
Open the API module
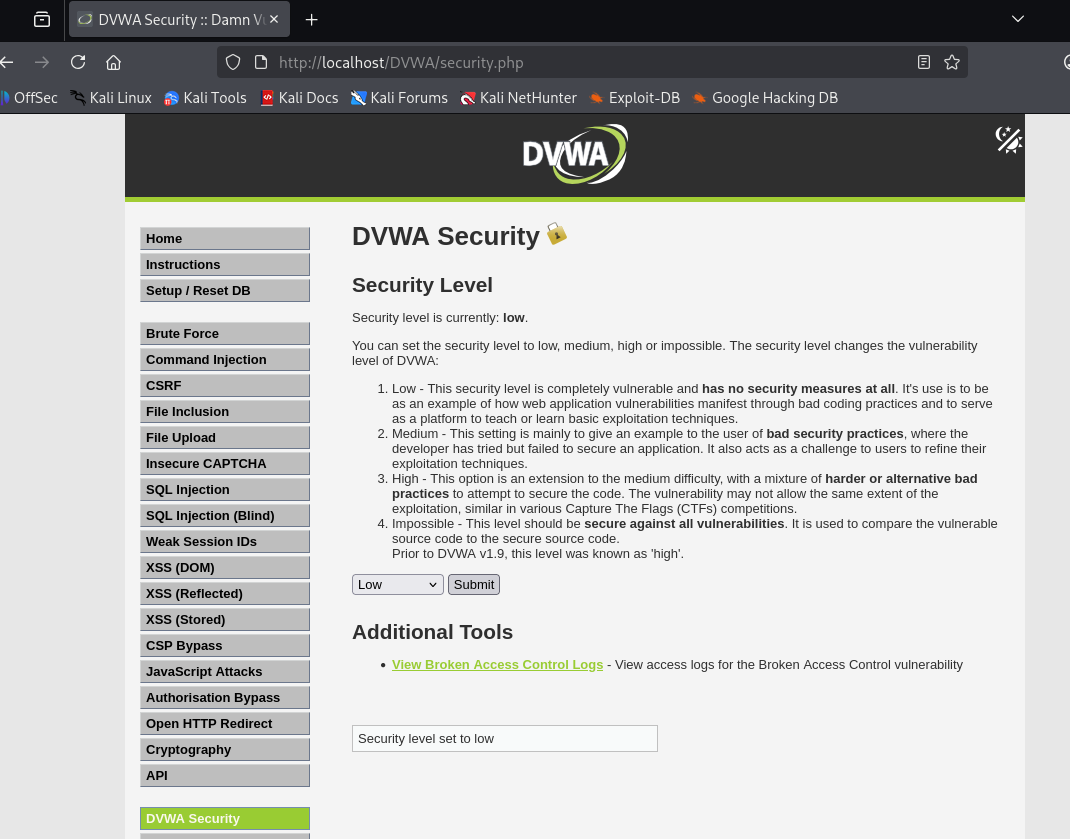click(225, 774)
